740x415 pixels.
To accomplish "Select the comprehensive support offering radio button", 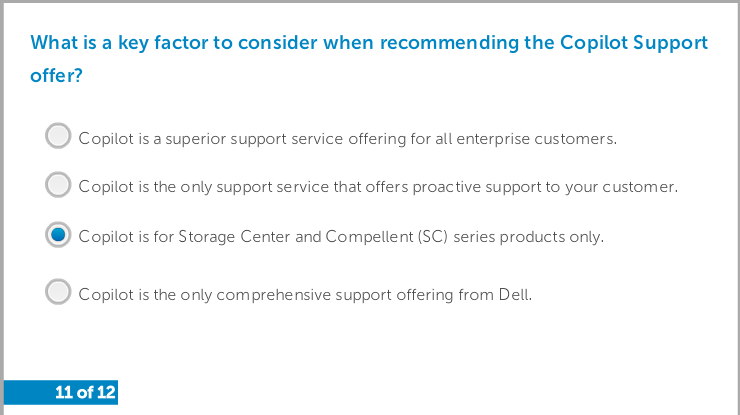I will [x=58, y=291].
